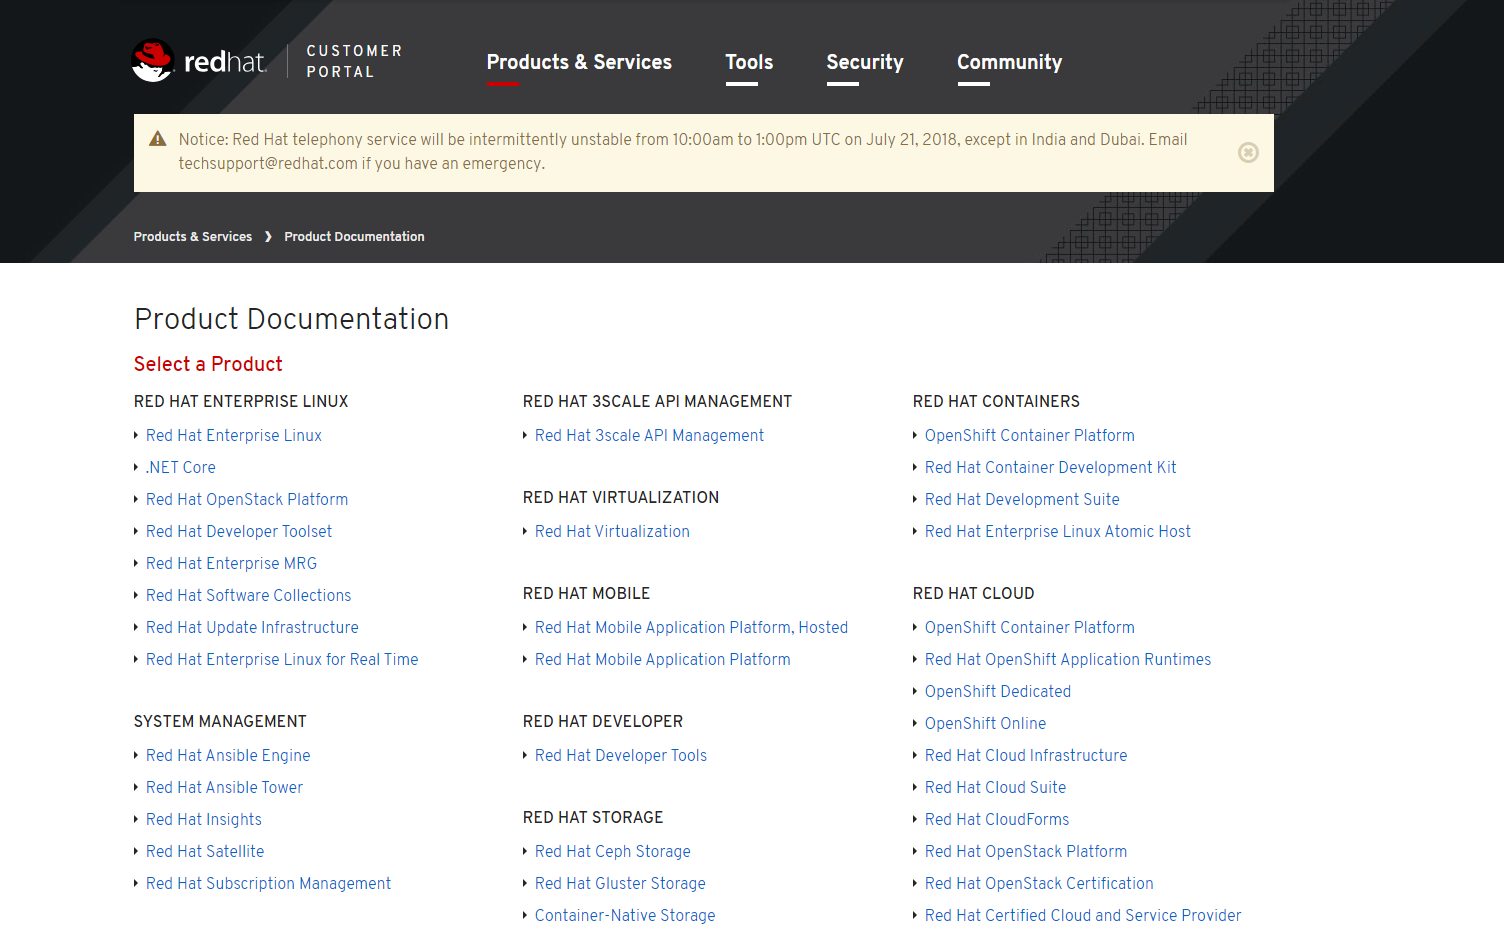Open Red Hat Mobile Application Platform, Hosted
This screenshot has height=931, width=1504.
click(x=691, y=628)
